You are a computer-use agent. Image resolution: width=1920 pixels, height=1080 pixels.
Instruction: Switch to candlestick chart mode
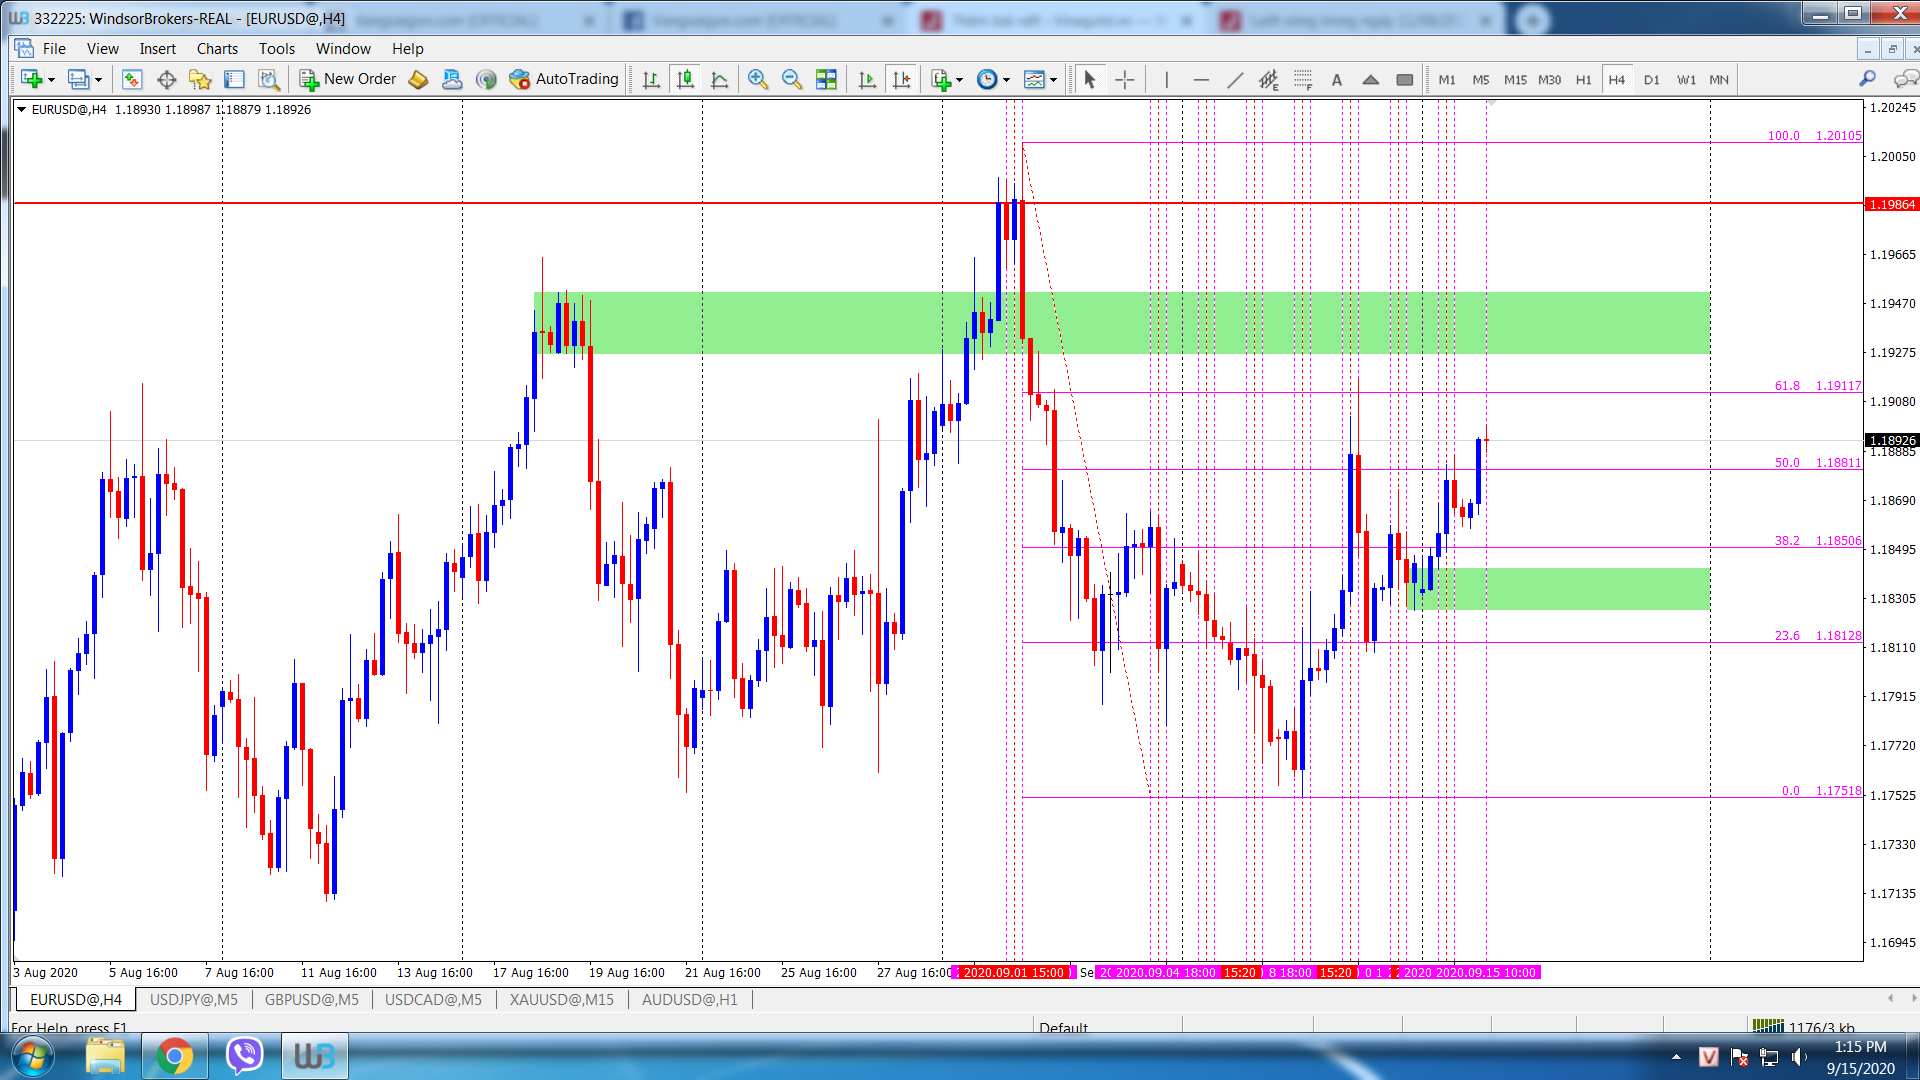(685, 79)
